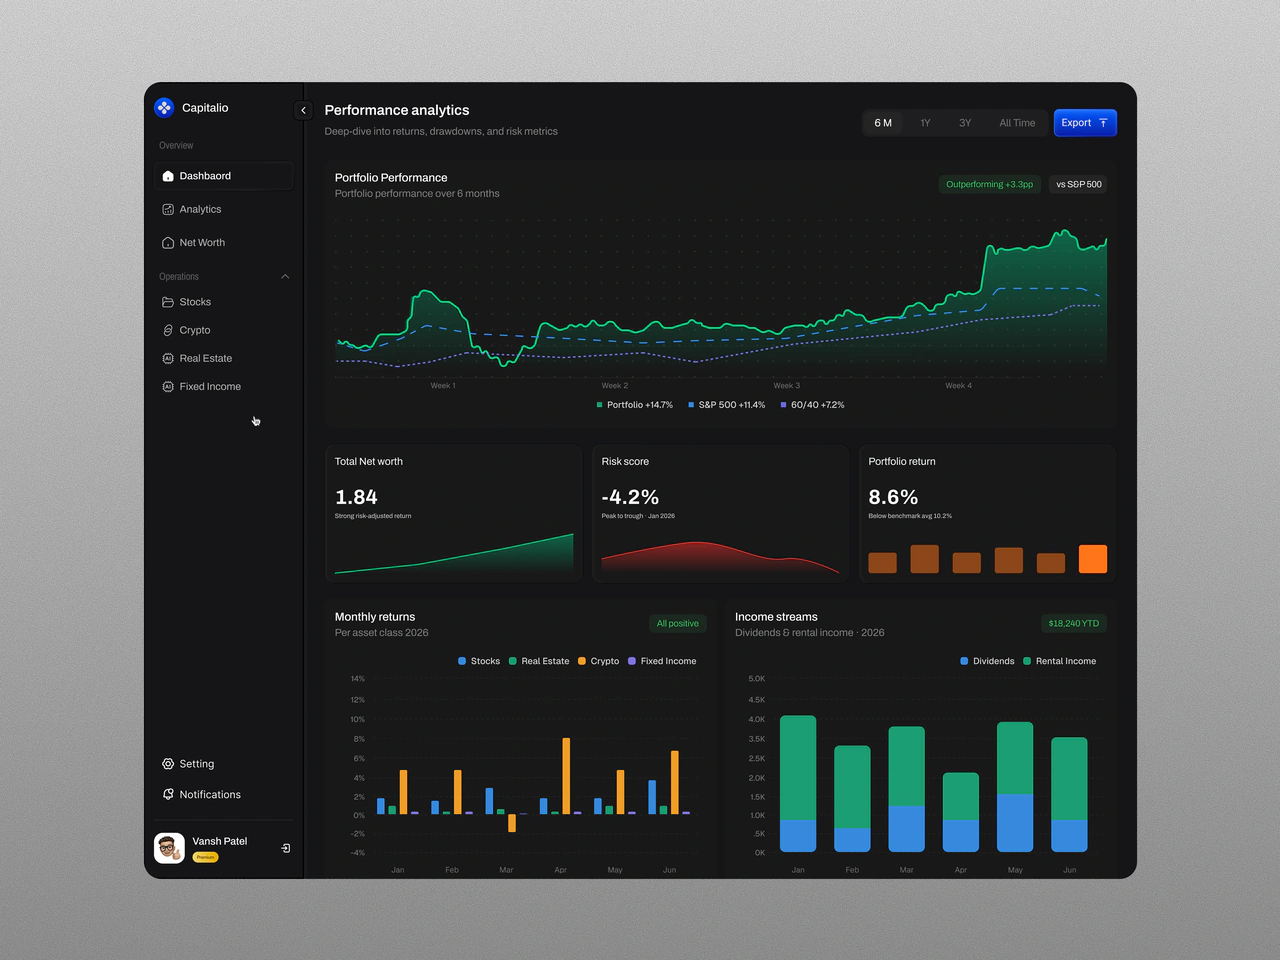Viewport: 1280px width, 960px height.
Task: Click the Crypto coin icon
Action: pyautogui.click(x=168, y=330)
